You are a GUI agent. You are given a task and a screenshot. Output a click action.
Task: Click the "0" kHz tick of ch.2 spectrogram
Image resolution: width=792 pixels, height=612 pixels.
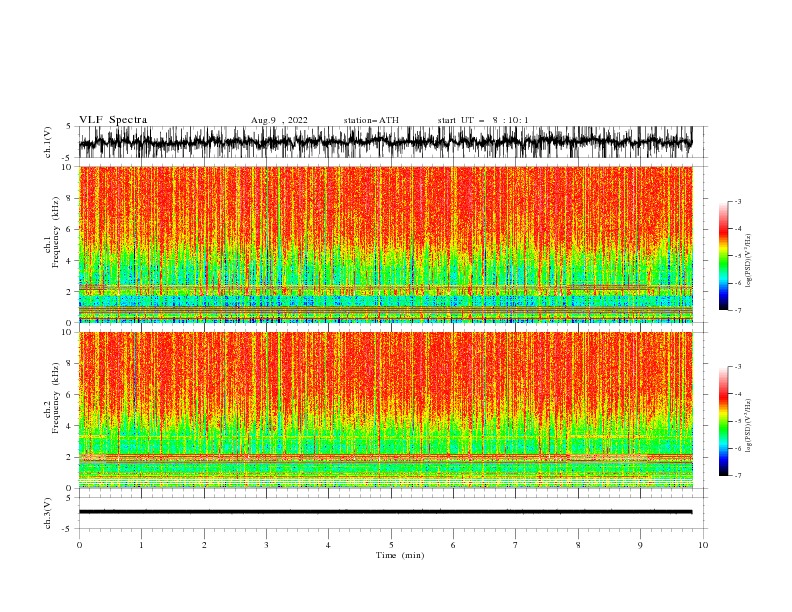[x=70, y=488]
